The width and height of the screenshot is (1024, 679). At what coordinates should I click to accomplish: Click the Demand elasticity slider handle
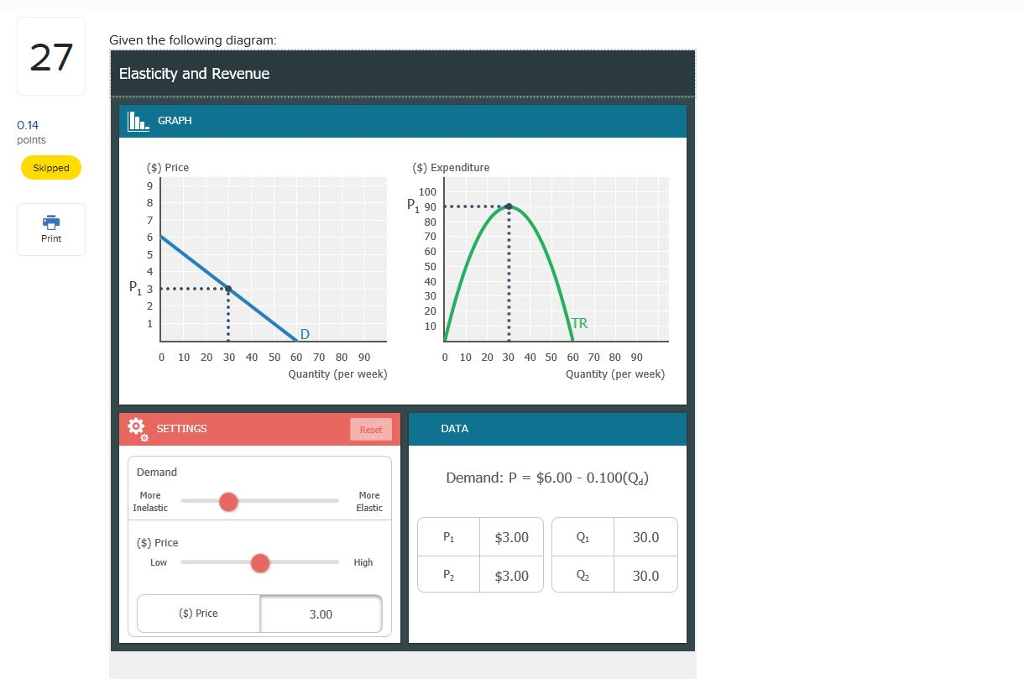pos(229,501)
